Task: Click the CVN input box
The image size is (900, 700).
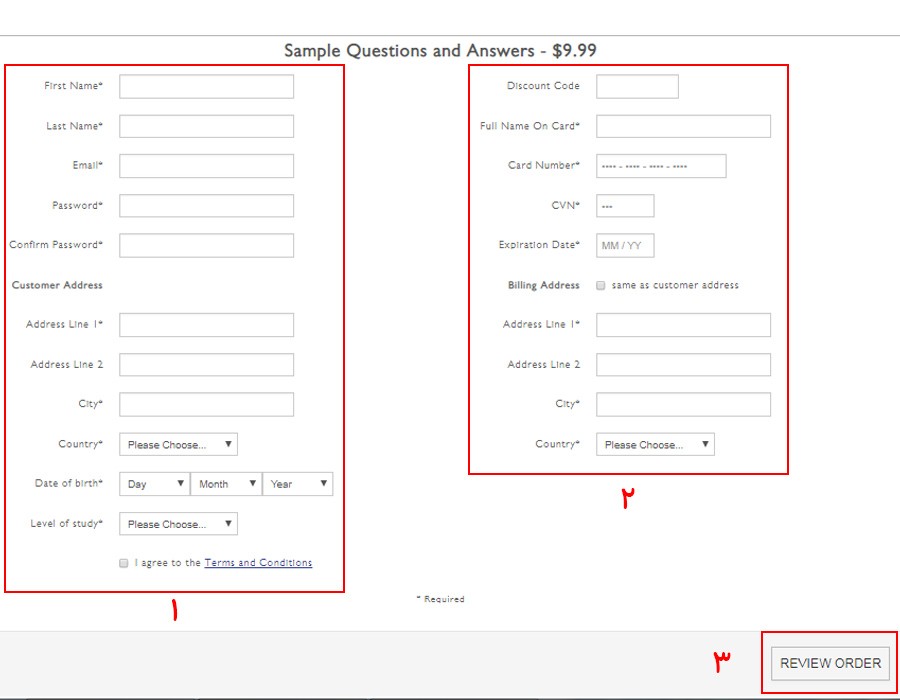Action: coord(625,206)
